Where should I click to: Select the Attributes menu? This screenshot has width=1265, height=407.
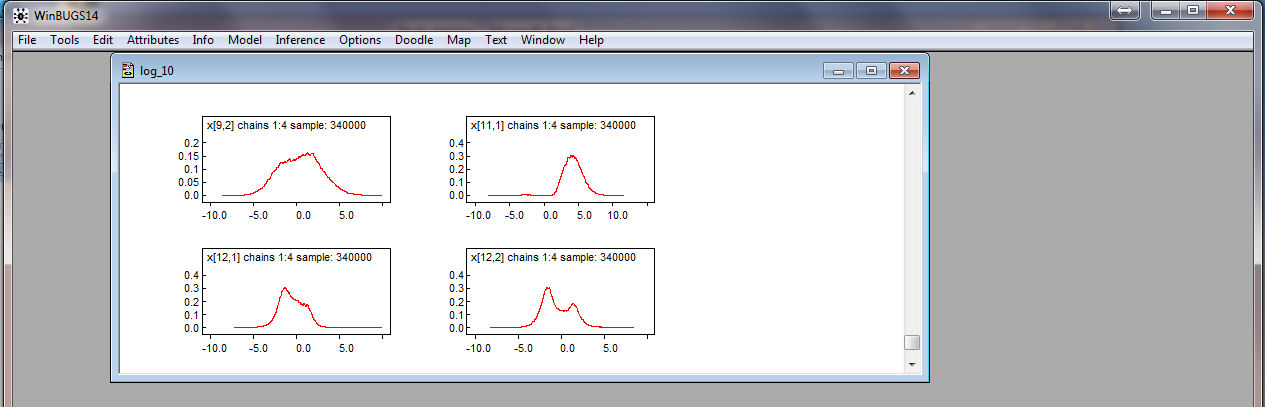[x=153, y=40]
